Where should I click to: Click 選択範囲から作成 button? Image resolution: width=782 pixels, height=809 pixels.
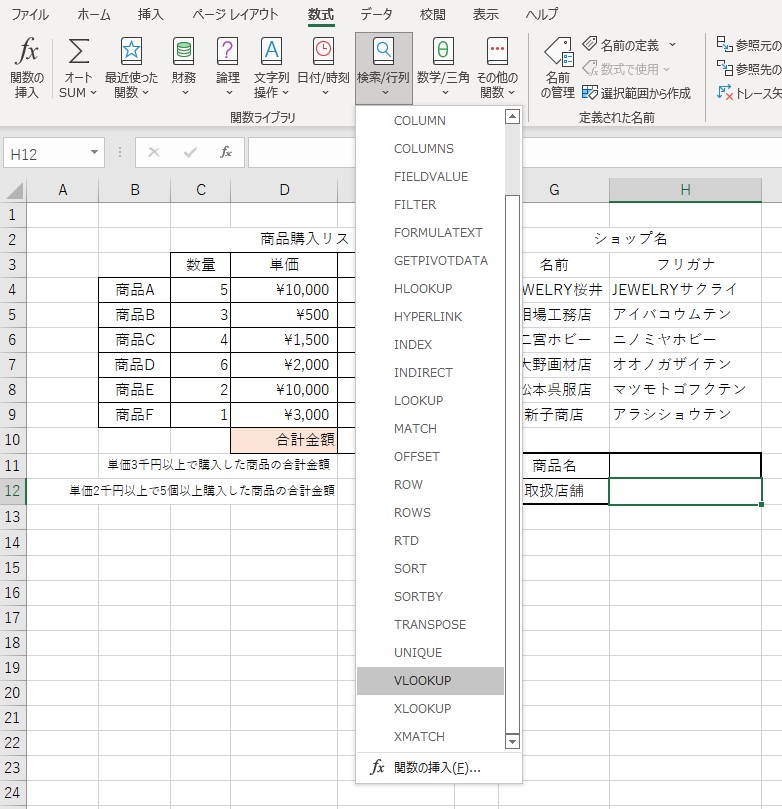coord(636,93)
